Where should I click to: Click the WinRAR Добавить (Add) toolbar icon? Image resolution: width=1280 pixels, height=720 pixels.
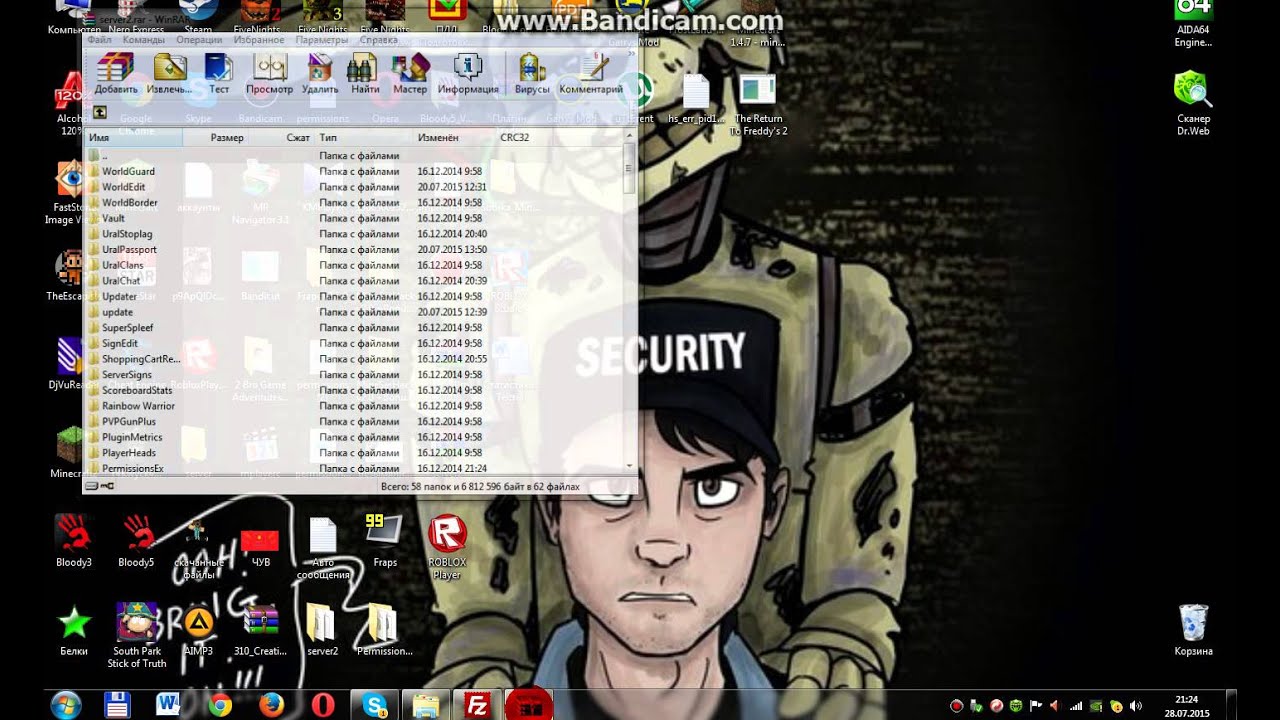click(x=116, y=73)
